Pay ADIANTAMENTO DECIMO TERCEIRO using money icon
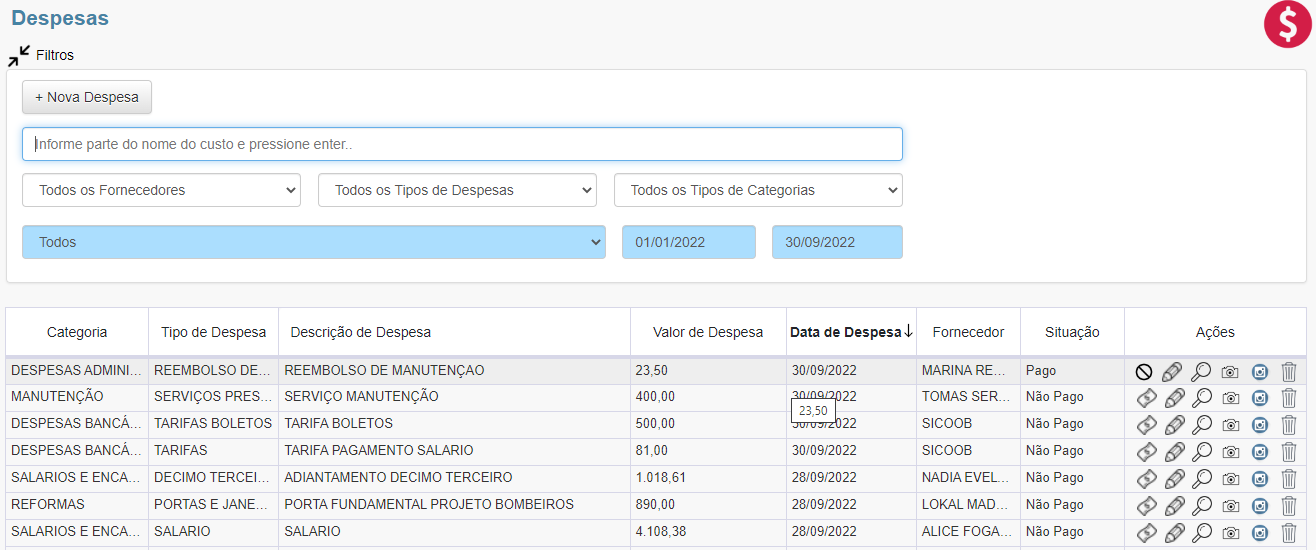This screenshot has height=550, width=1316. [1146, 478]
